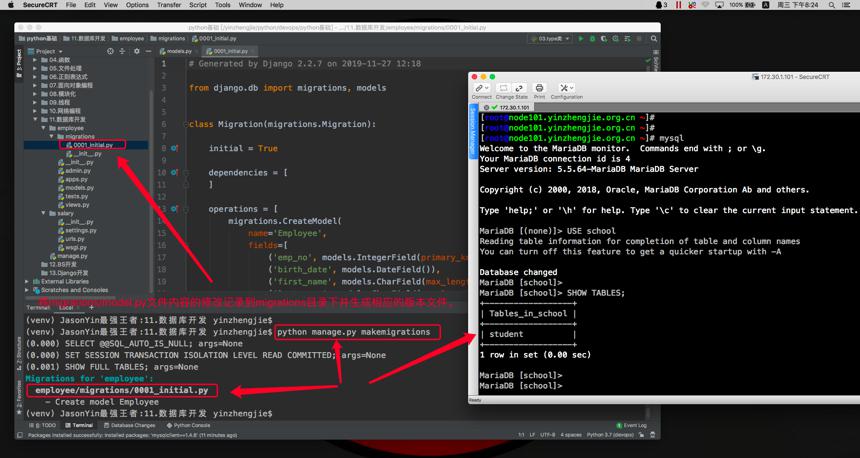Screen dimensions: 860x458
Task: Hide Project panel with the minus icon
Action: click(148, 51)
